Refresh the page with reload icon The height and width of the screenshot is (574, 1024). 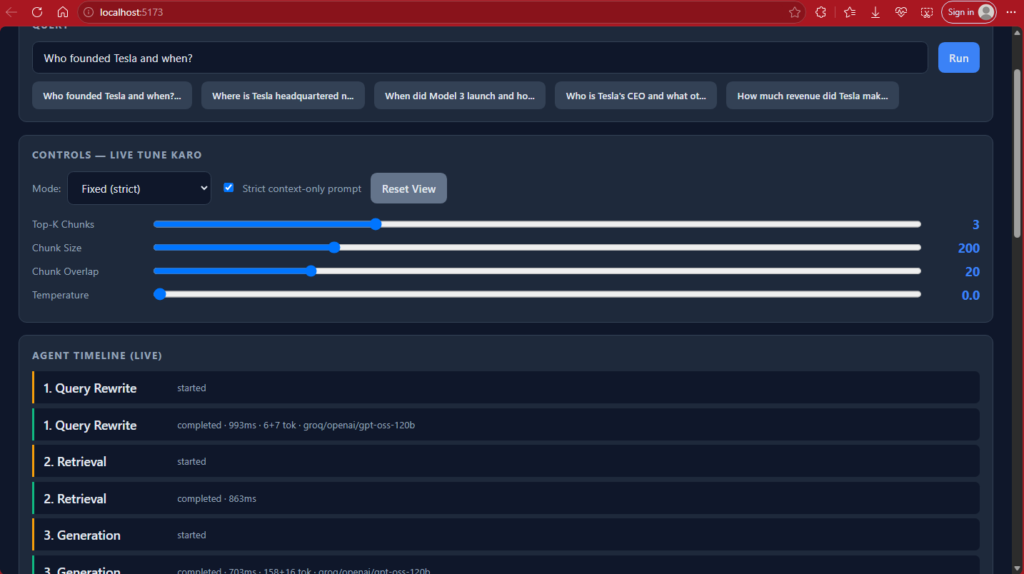point(37,12)
